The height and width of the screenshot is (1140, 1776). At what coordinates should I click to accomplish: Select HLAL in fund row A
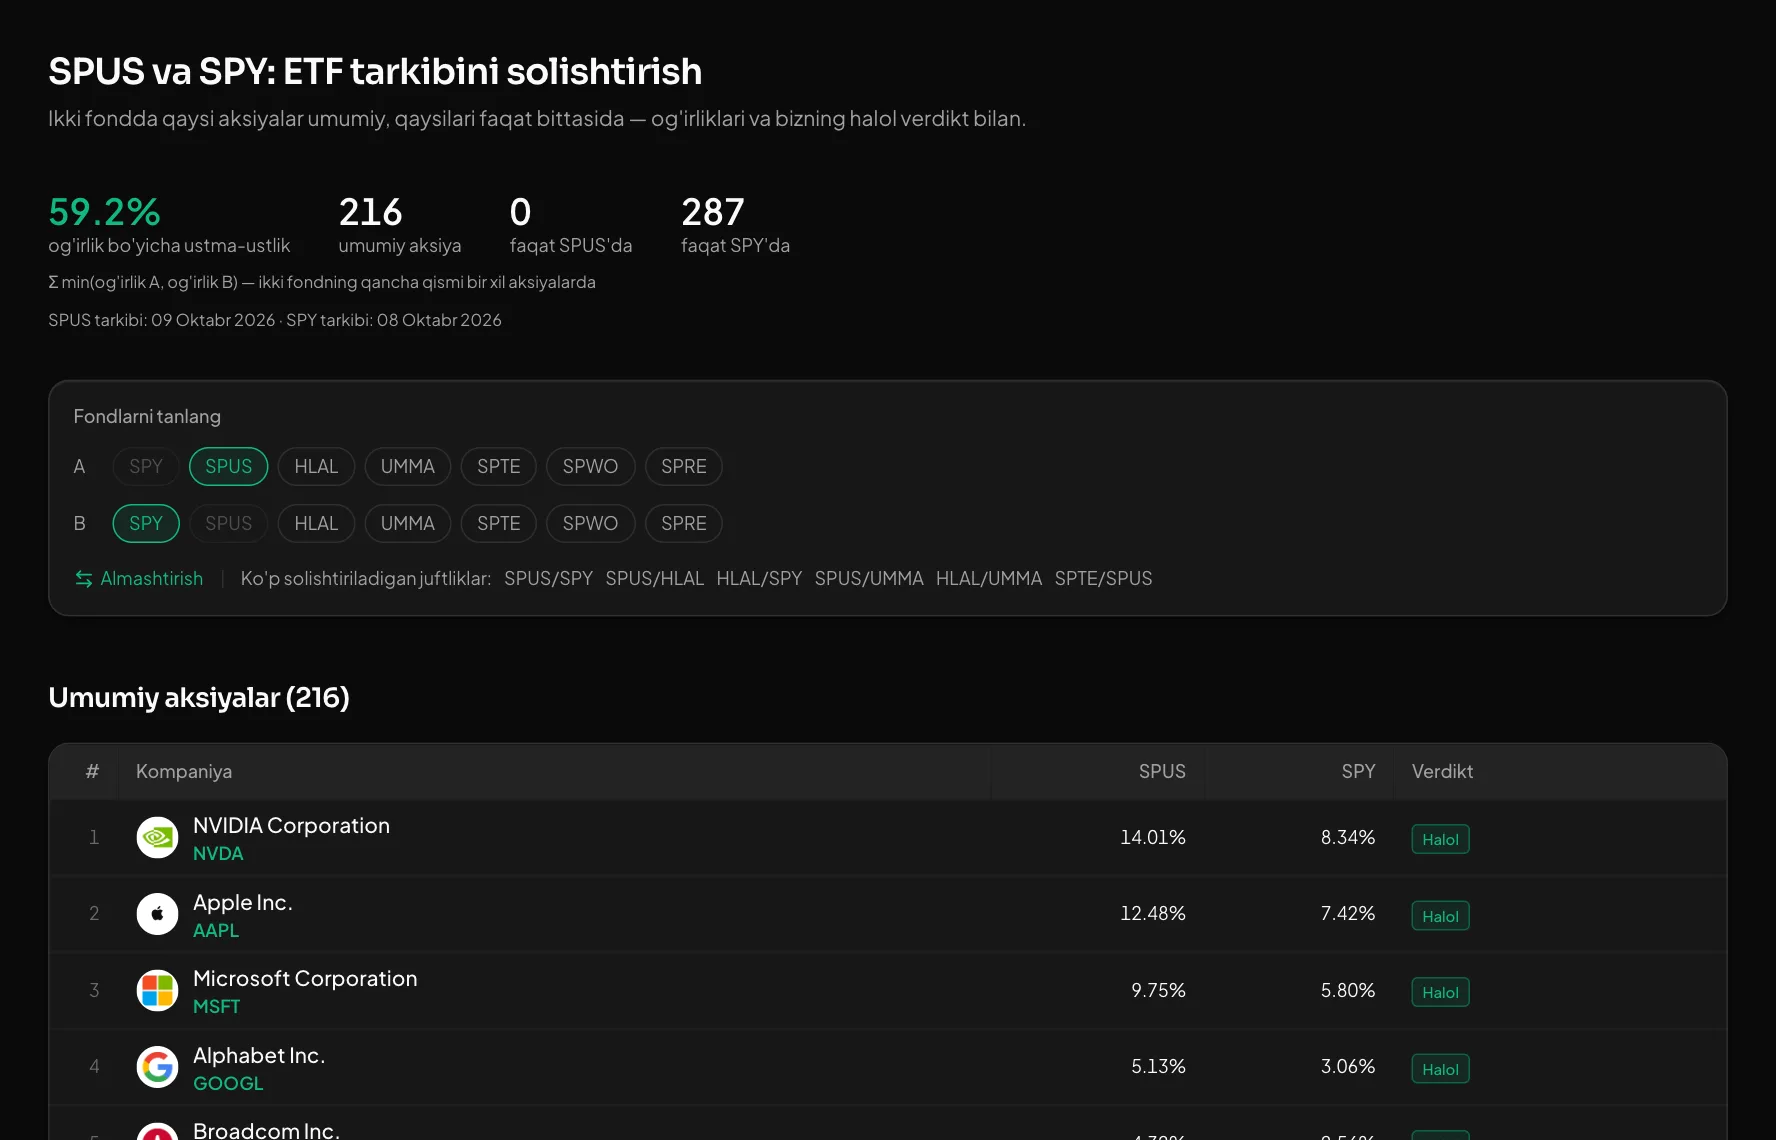tap(316, 466)
